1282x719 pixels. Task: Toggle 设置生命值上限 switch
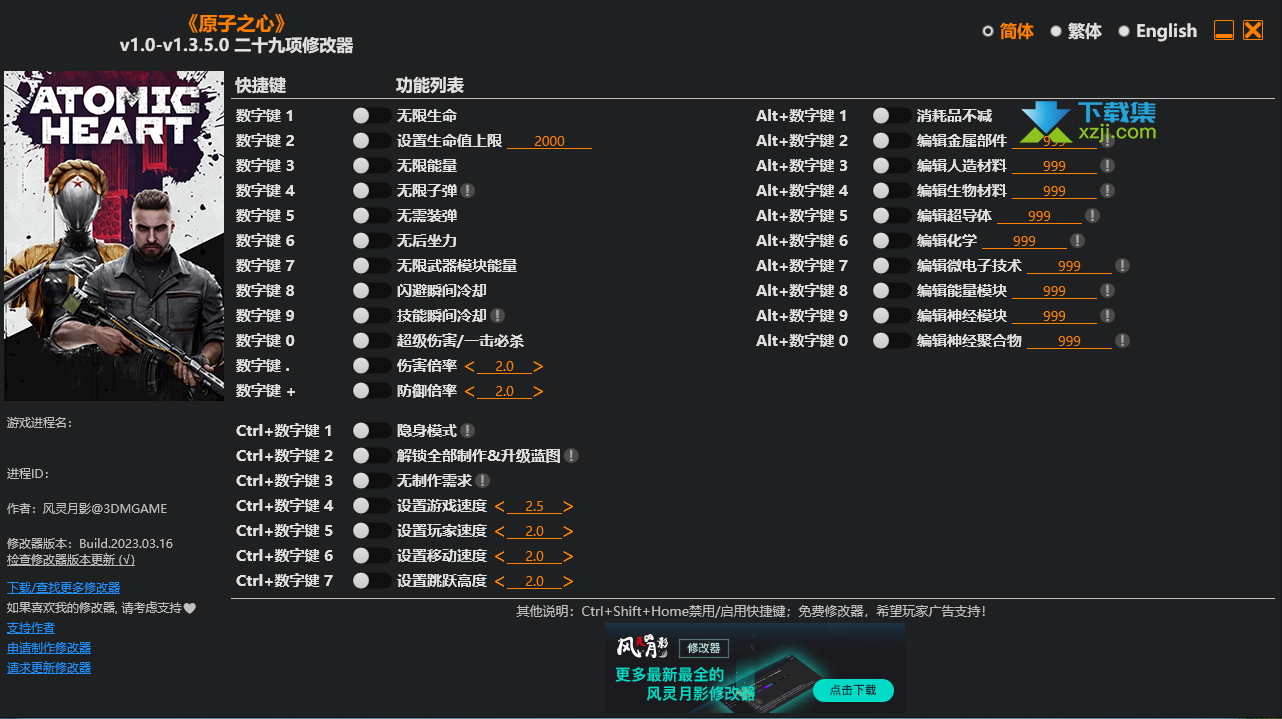coord(371,140)
